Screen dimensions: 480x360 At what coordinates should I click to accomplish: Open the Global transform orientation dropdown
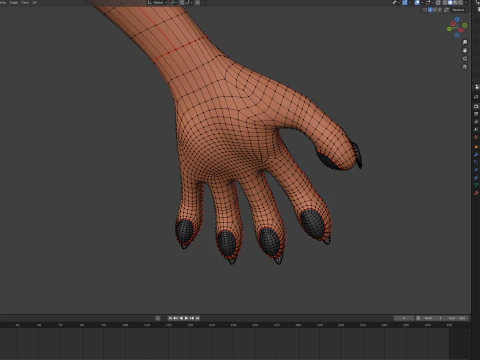click(x=157, y=2)
